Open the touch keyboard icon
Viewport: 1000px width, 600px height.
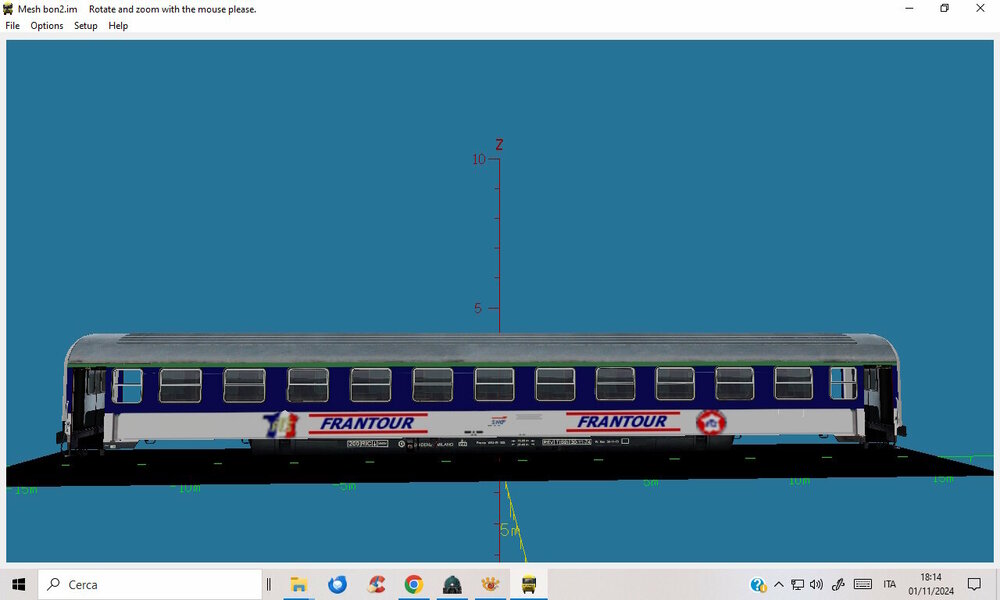click(863, 584)
